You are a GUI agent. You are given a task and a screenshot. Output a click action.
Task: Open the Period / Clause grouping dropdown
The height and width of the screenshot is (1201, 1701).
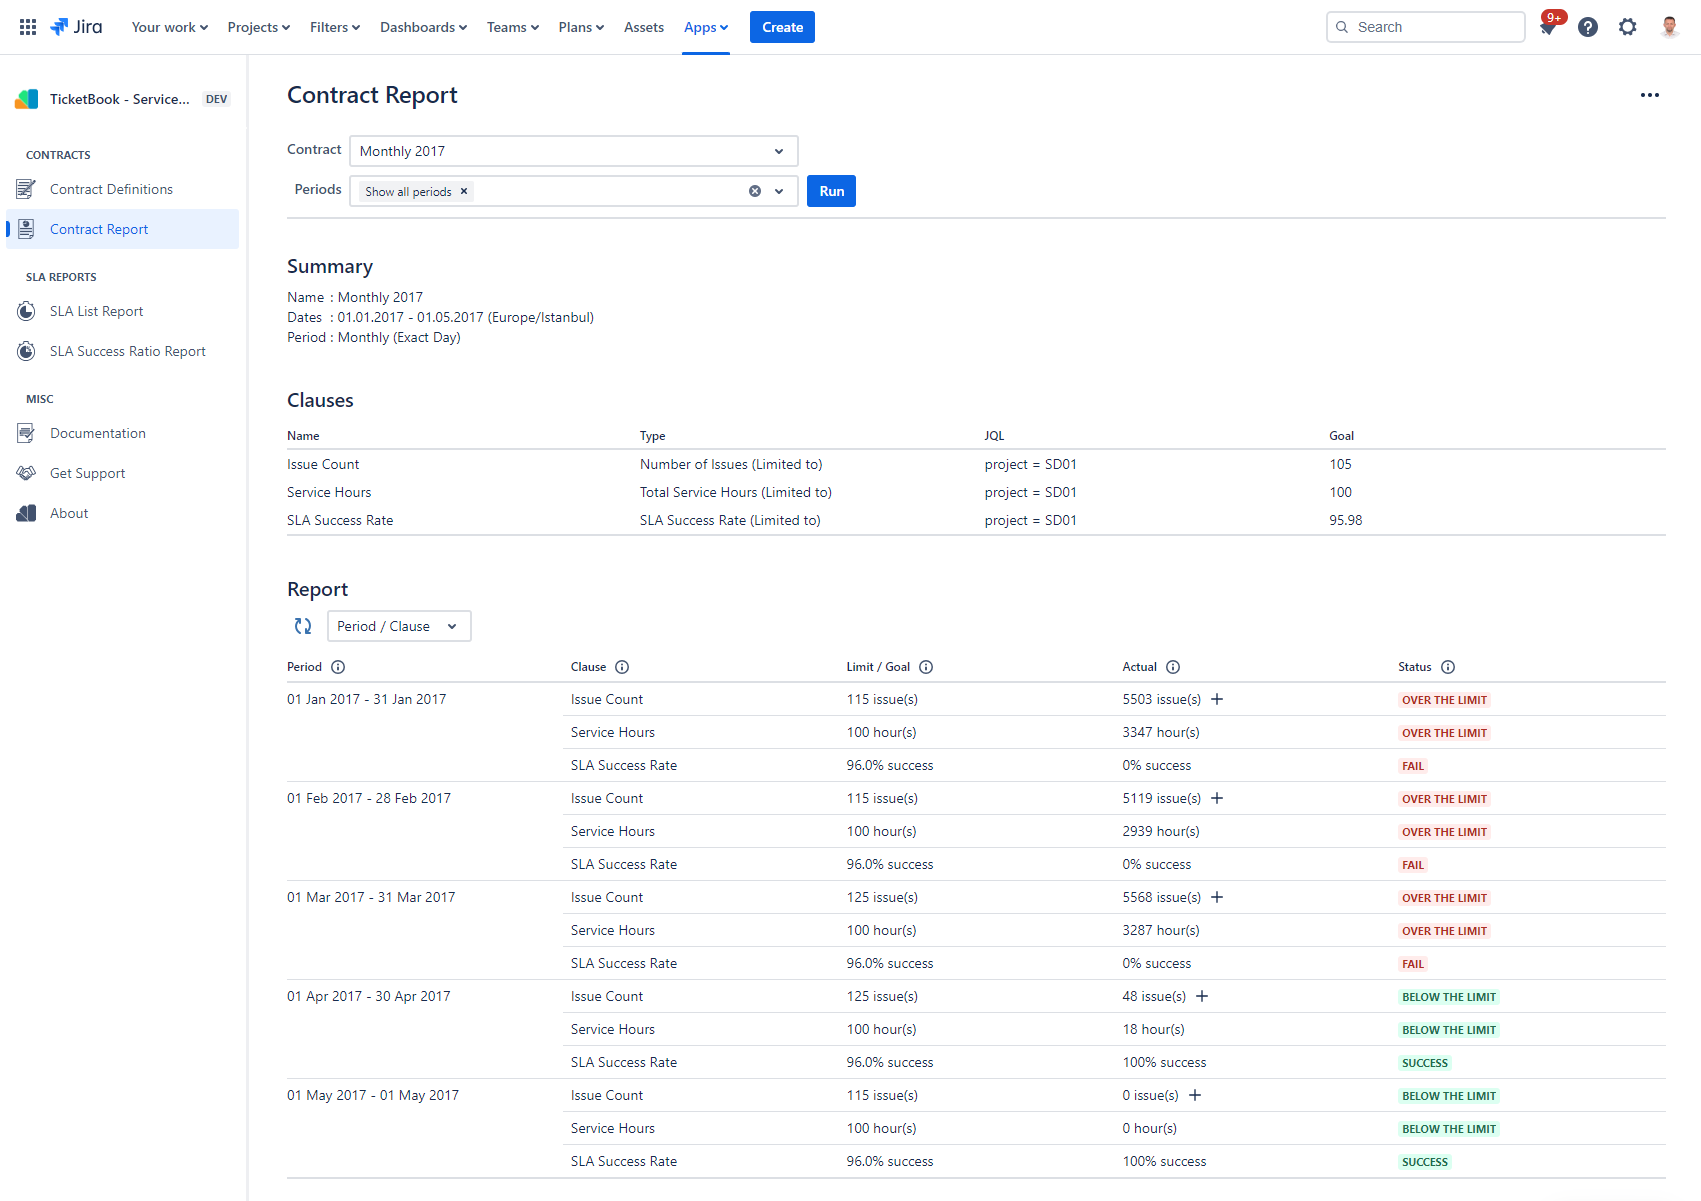[x=398, y=626]
